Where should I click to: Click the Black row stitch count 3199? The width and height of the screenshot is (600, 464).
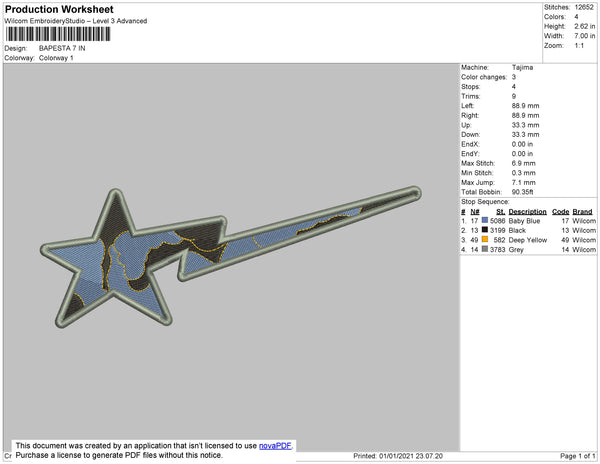pyautogui.click(x=497, y=231)
